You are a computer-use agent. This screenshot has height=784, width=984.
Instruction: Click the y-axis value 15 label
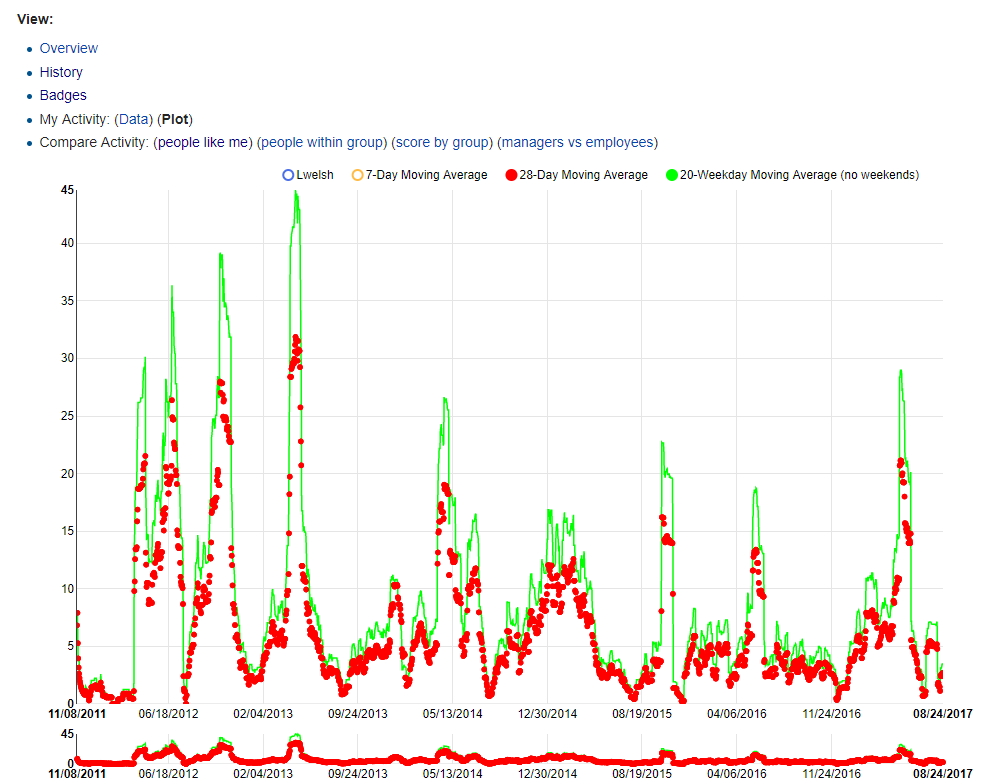tap(67, 531)
